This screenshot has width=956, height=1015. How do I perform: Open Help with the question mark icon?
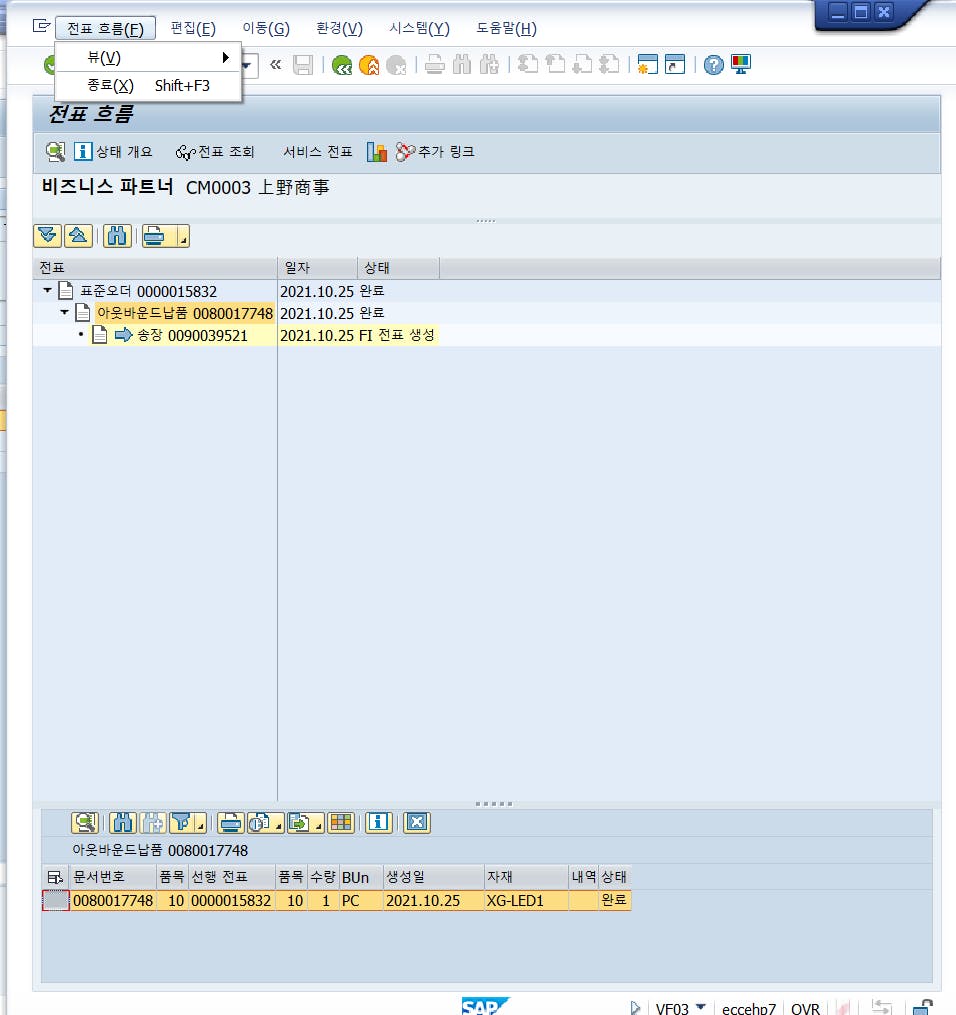[x=713, y=65]
